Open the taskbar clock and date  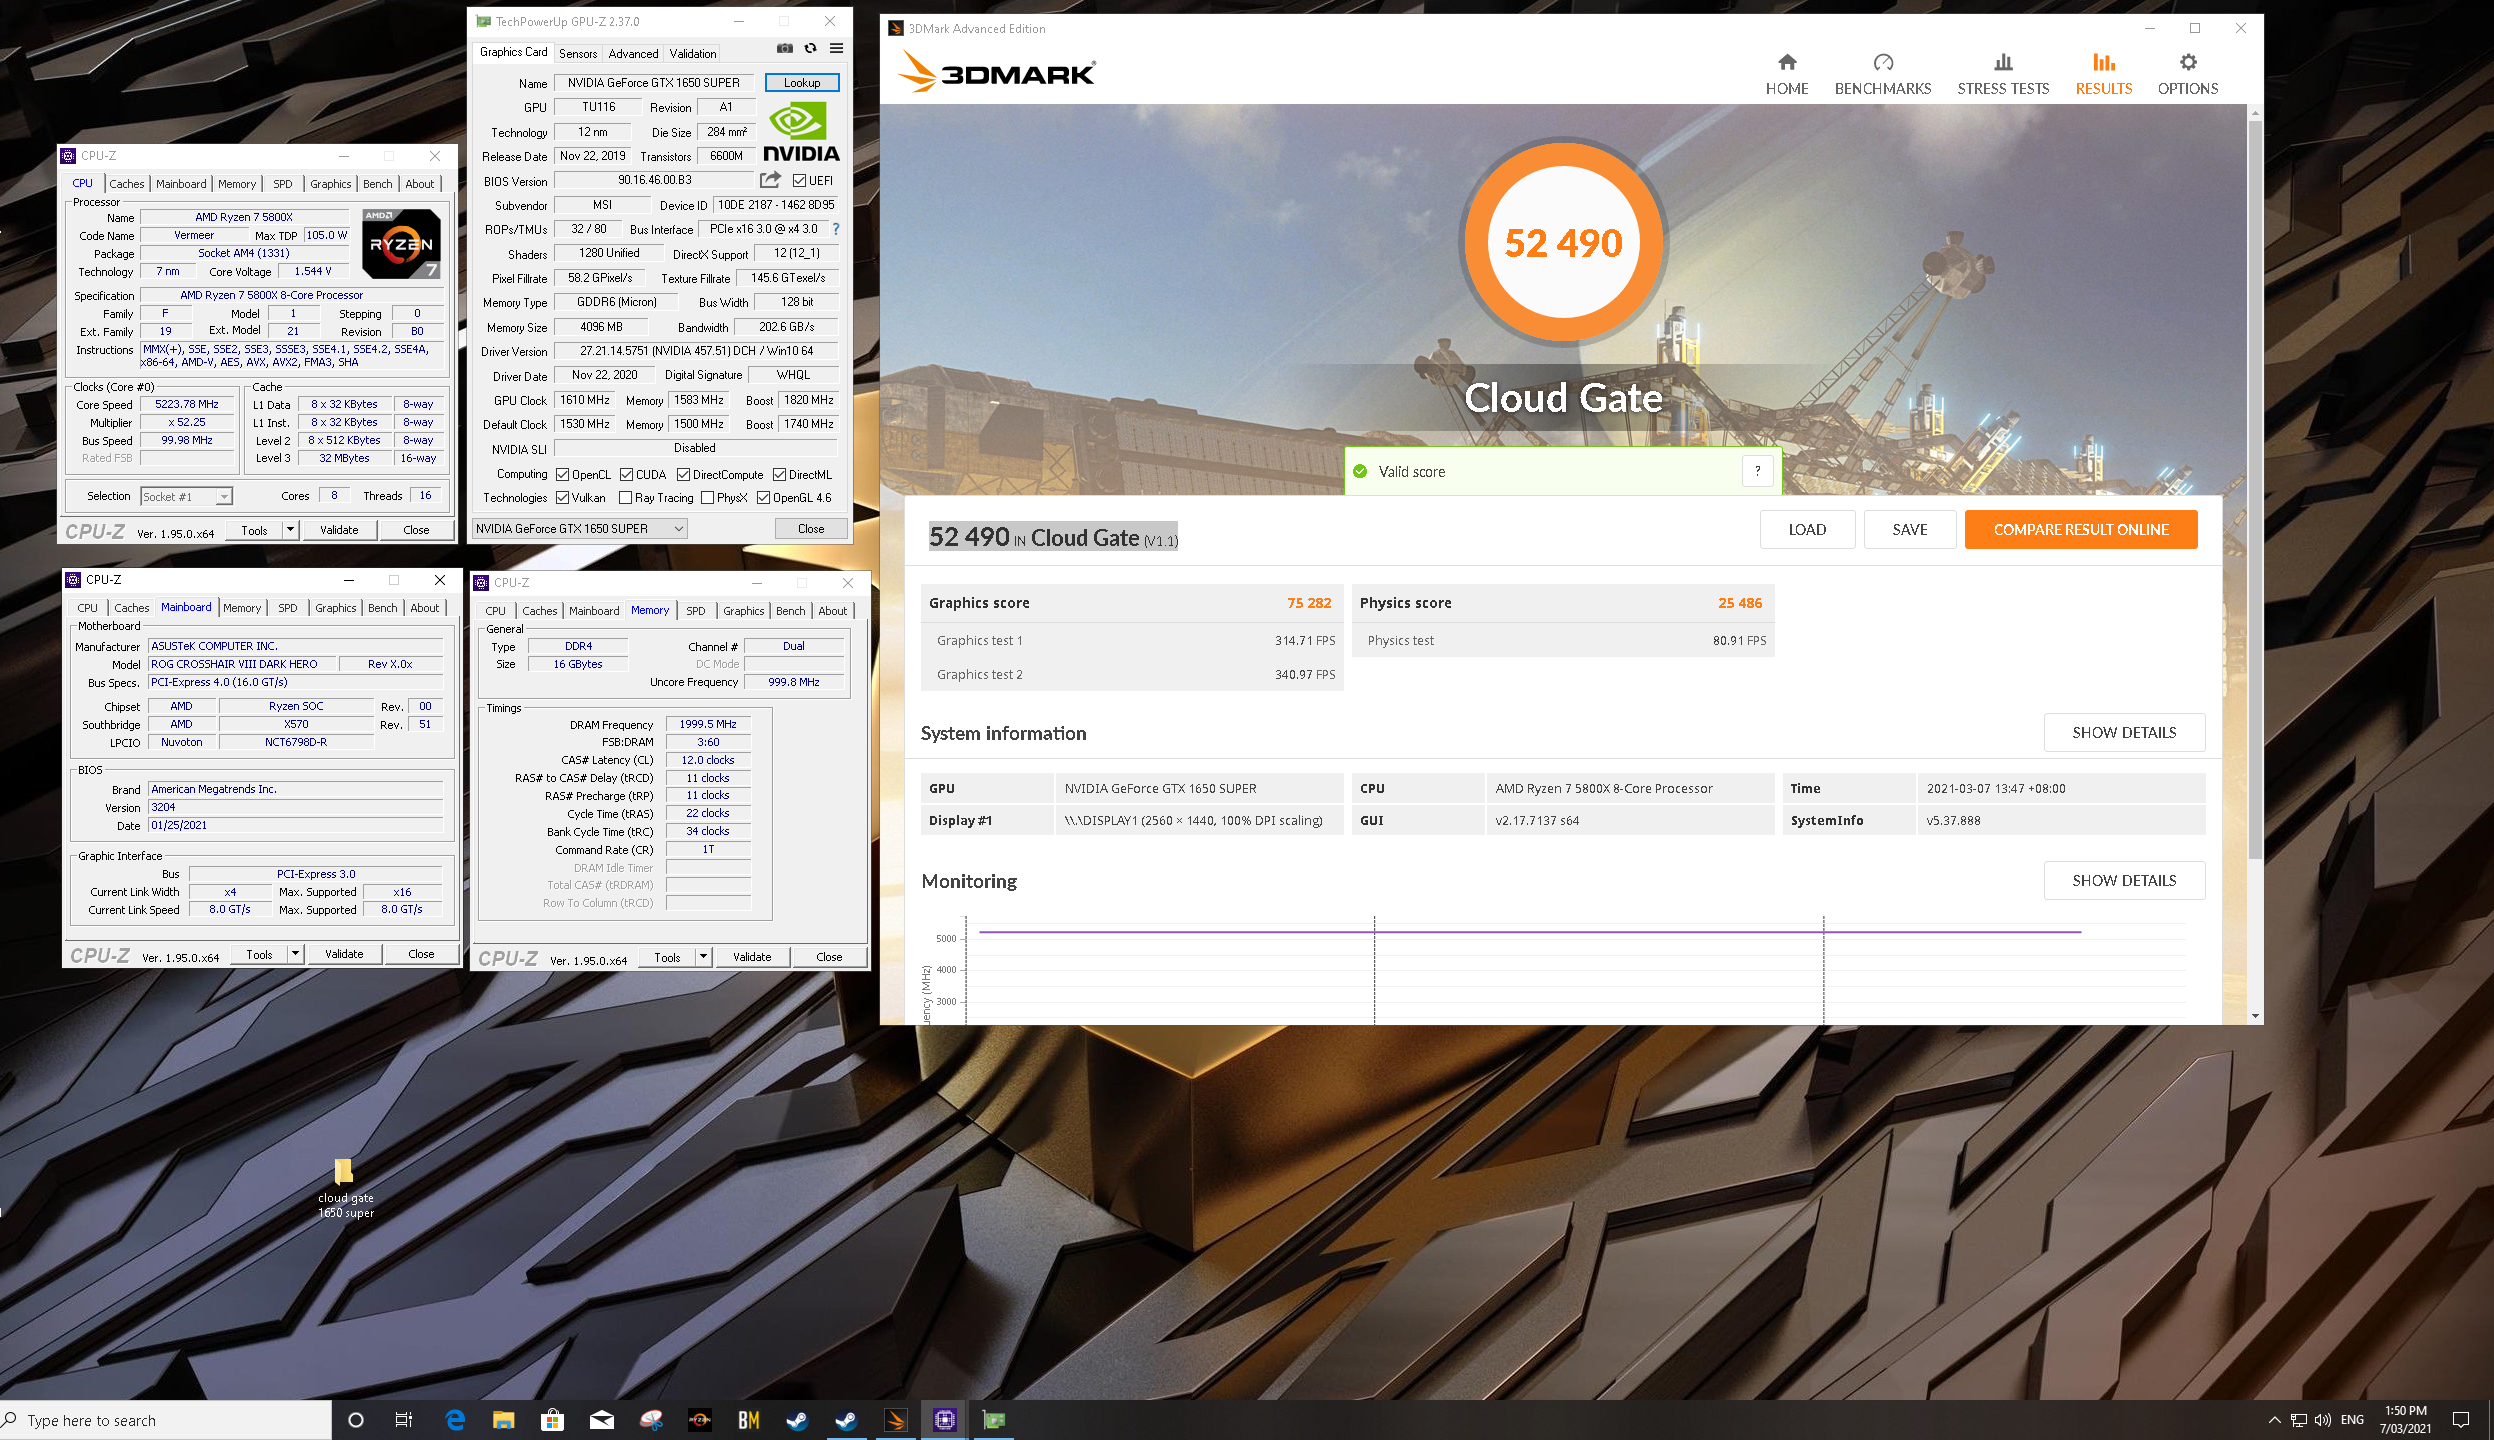[2406, 1420]
